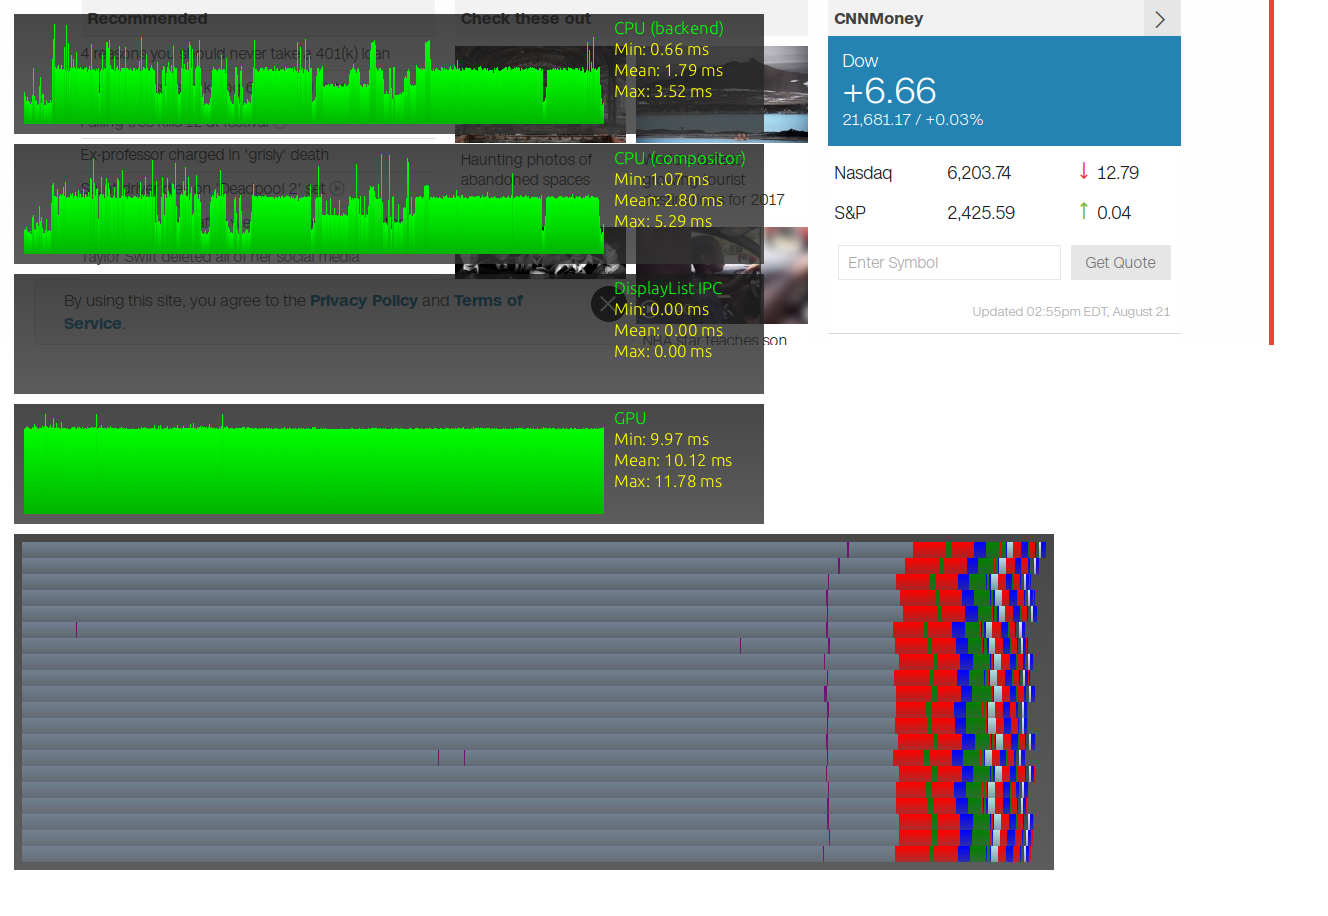Select S&P's green up-arrow indicator
Screen dimensions: 1328x916
coord(1083,212)
